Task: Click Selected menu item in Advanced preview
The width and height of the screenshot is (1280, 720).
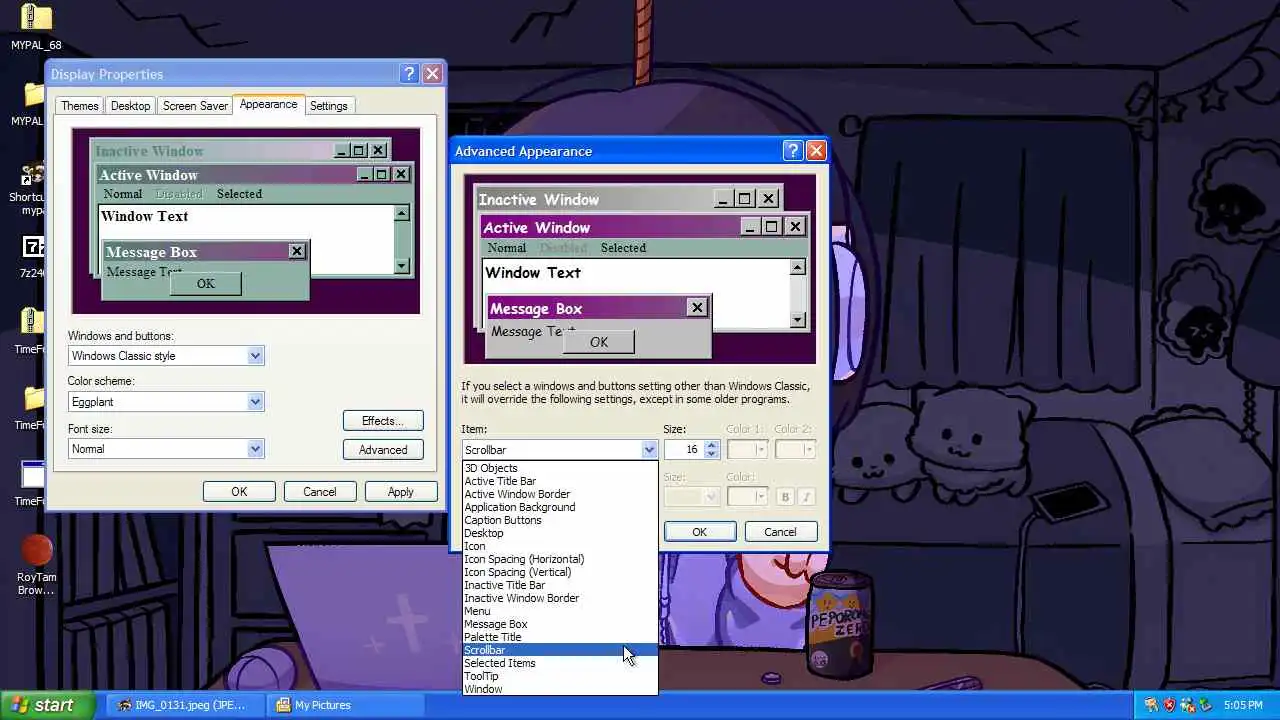Action: click(x=623, y=248)
